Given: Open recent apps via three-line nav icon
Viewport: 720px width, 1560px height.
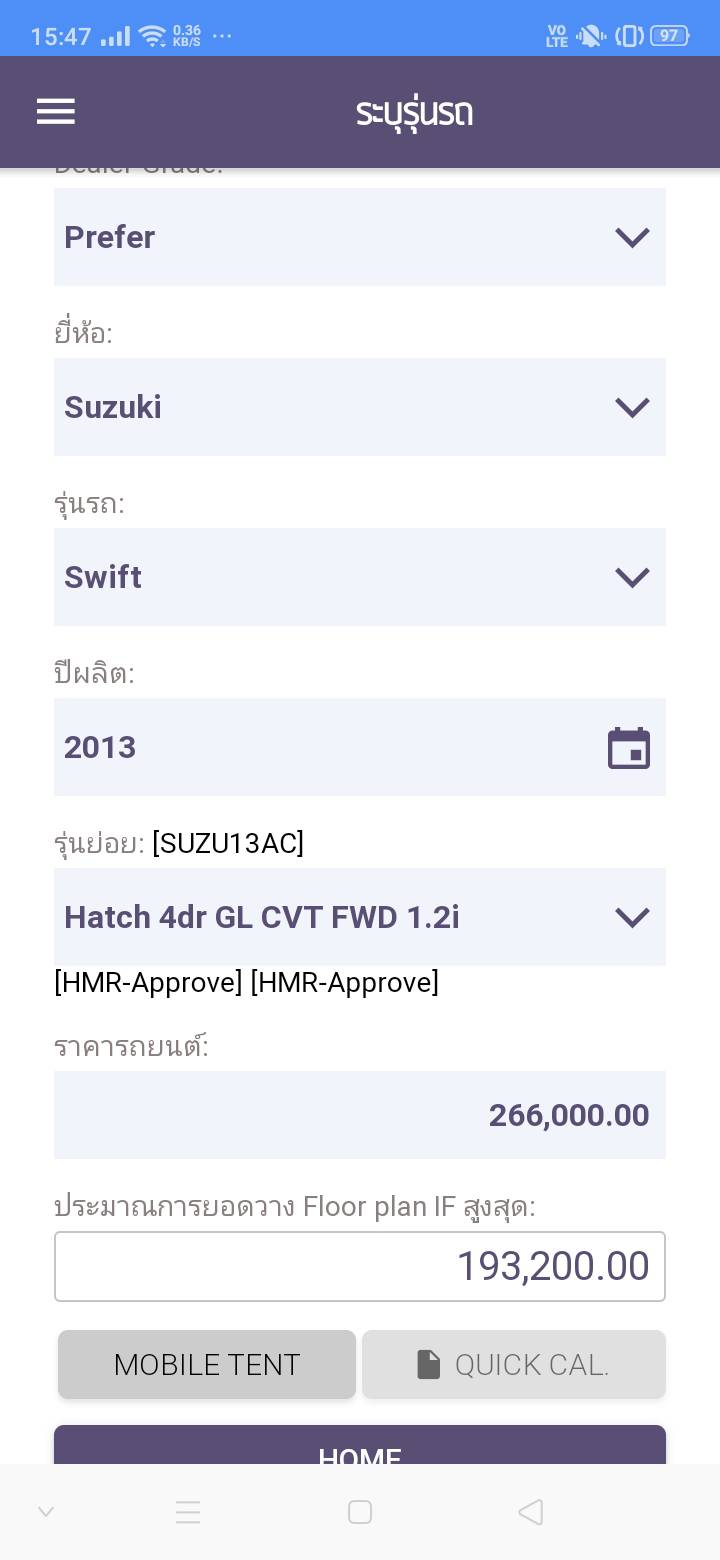Looking at the screenshot, I should coord(188,1512).
